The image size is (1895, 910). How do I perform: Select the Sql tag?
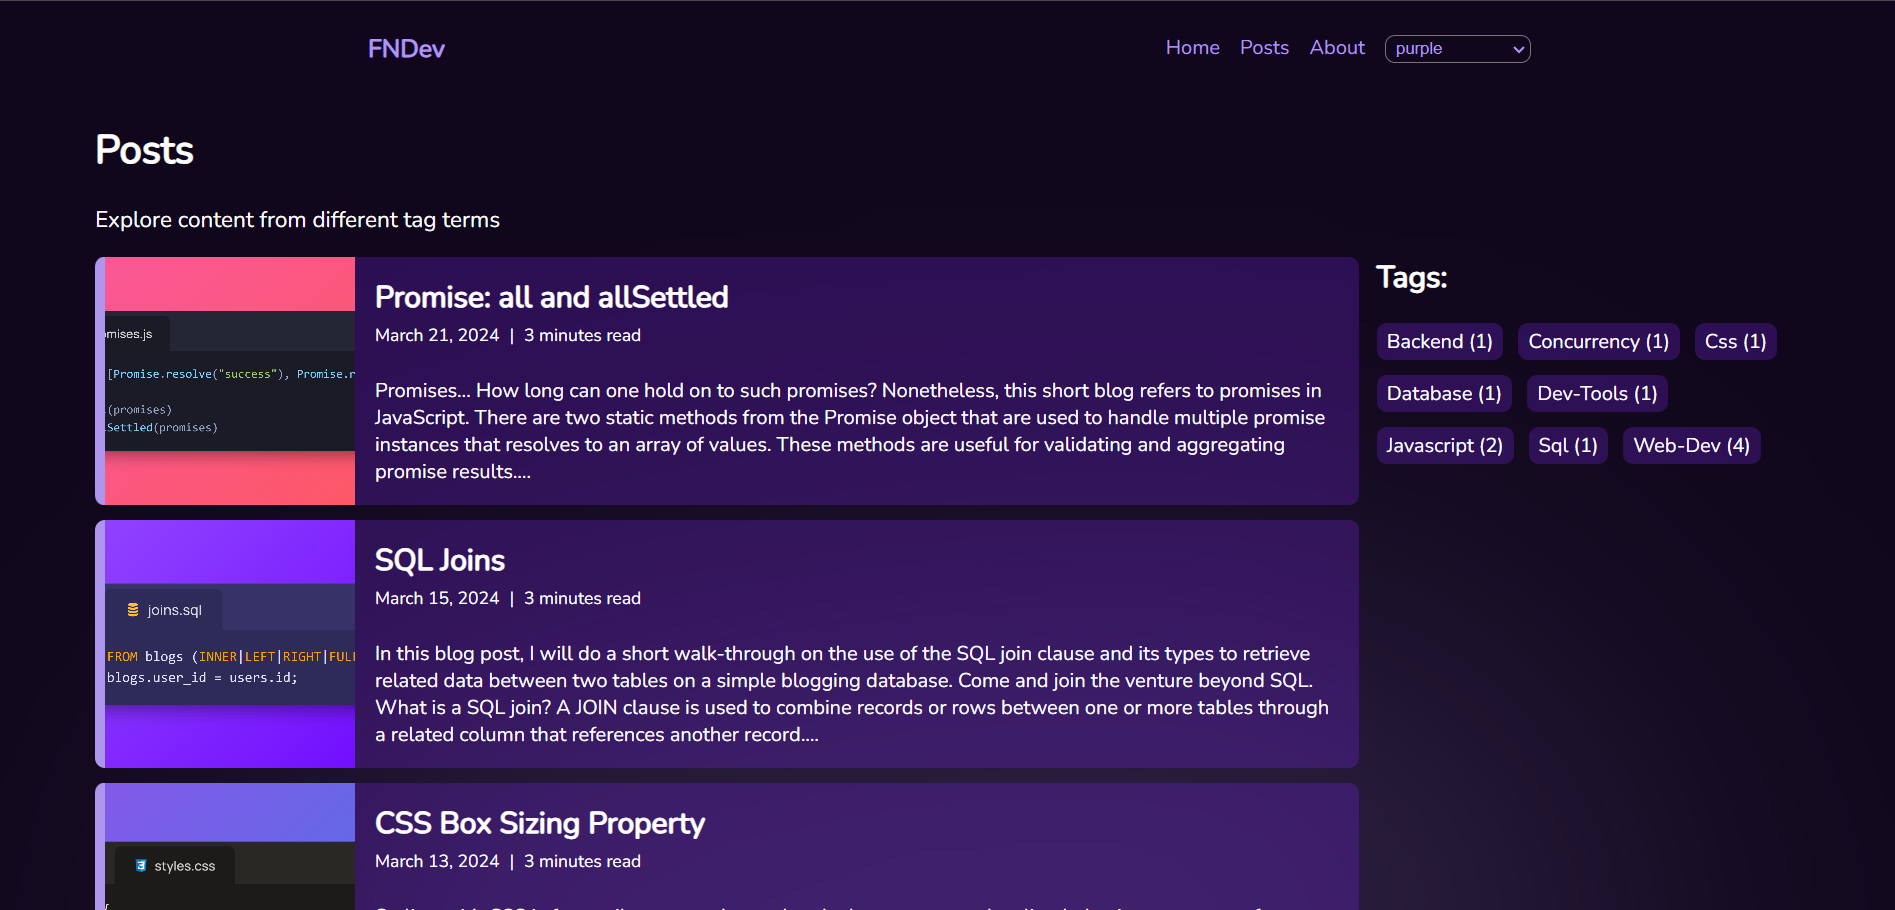click(1567, 446)
